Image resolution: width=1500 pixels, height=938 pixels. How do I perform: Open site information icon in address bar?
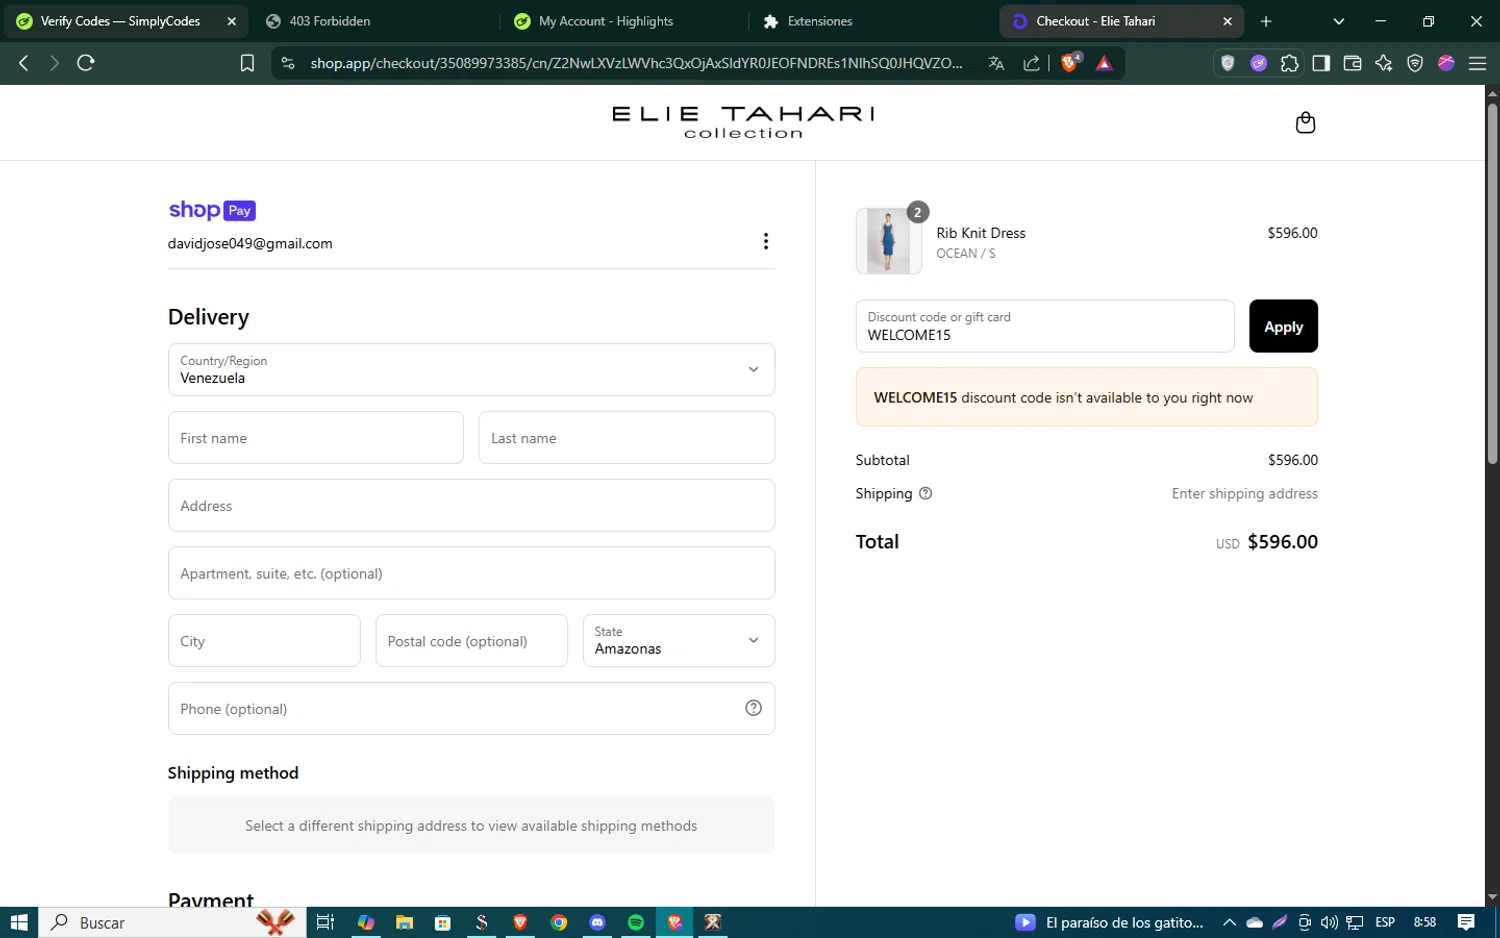coord(288,63)
